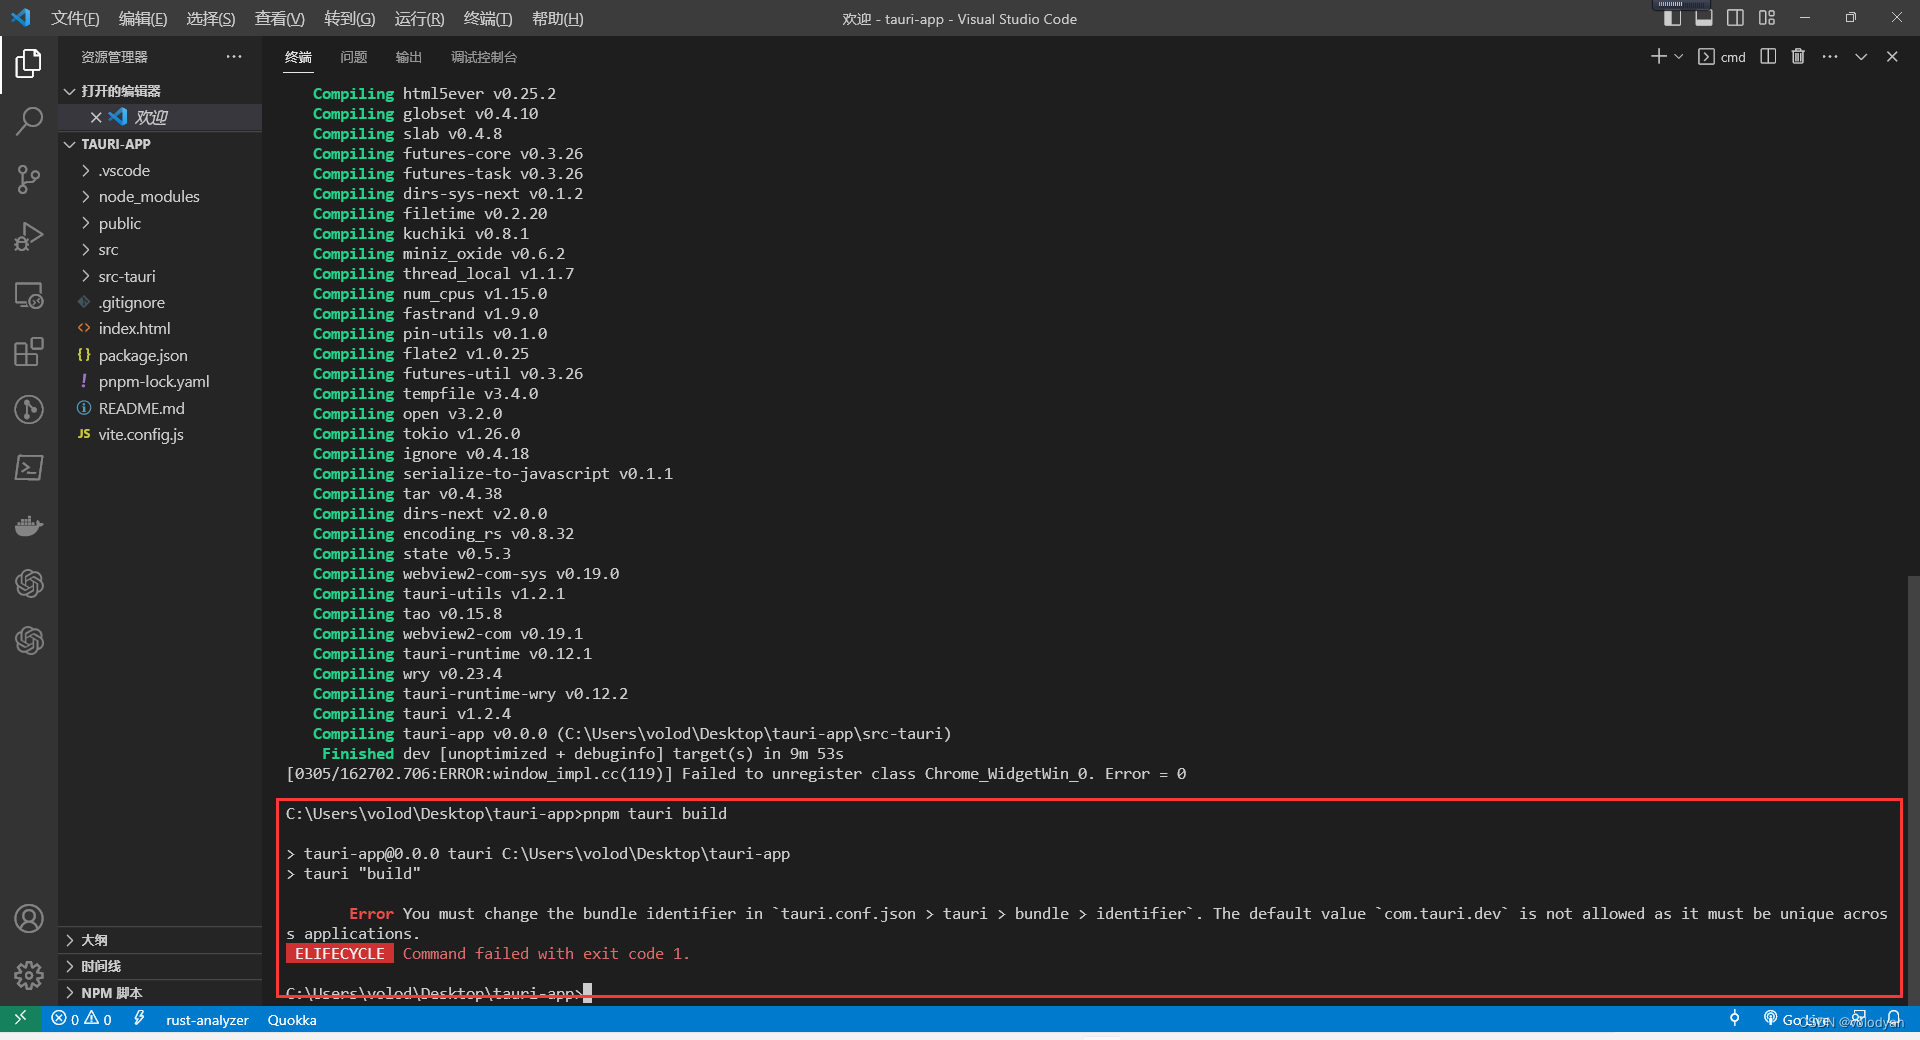Screen dimensions: 1920x1040
Task: Click rust-analyzer in the status bar
Action: click(207, 1019)
